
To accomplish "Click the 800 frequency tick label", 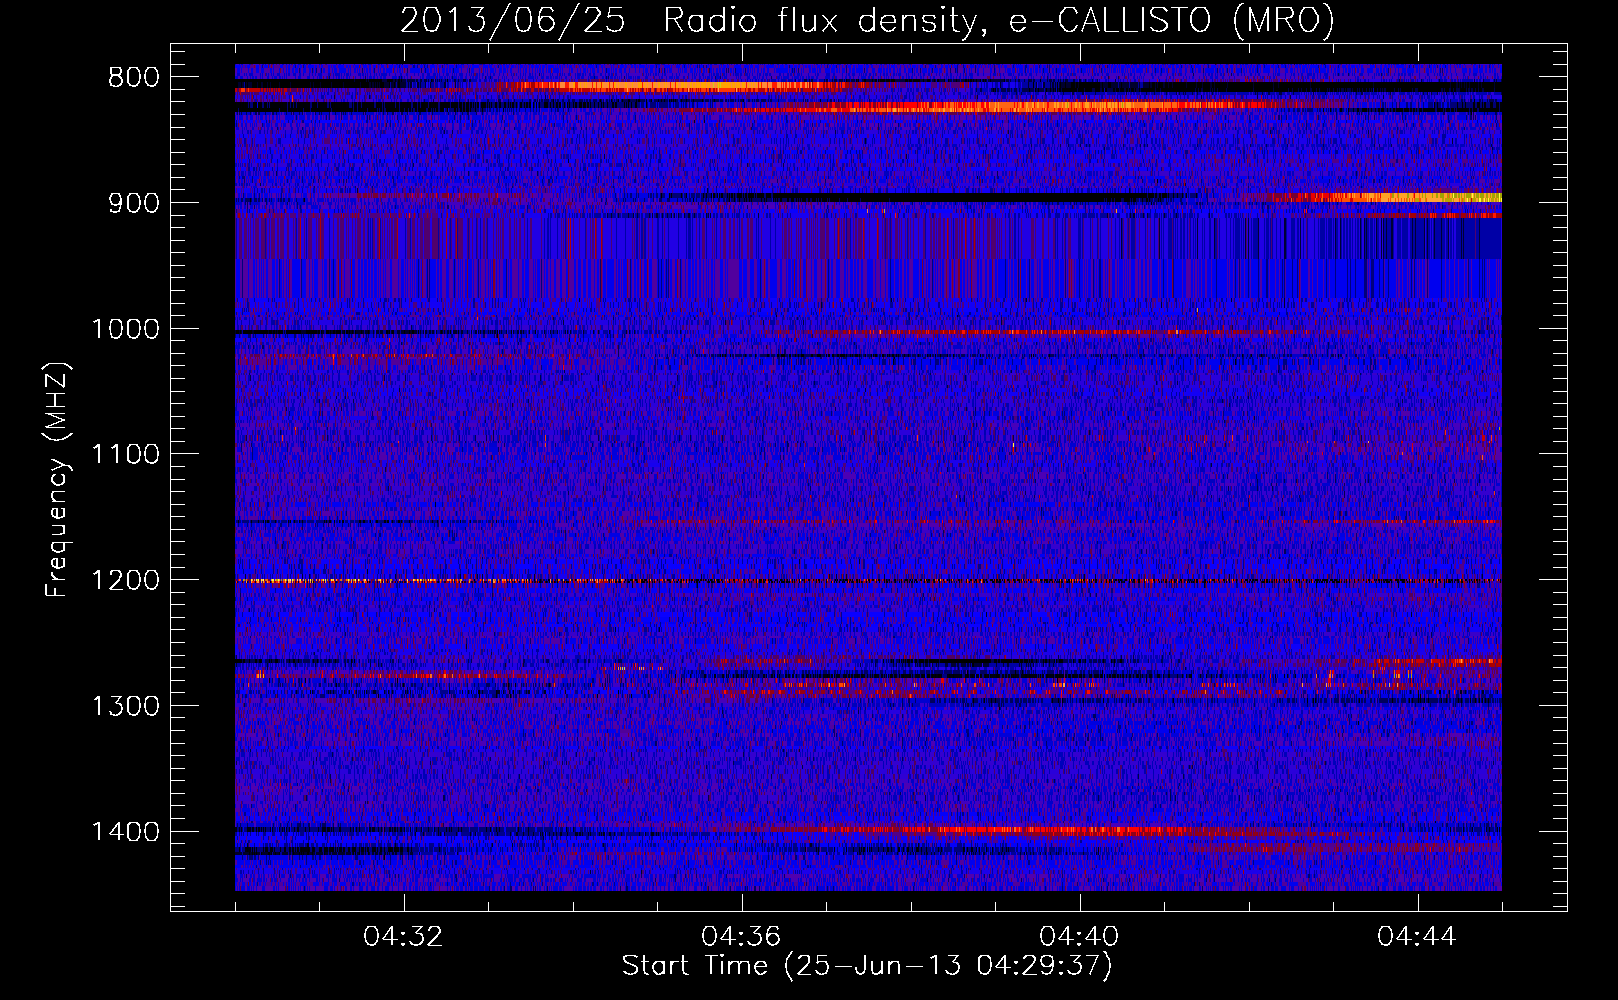I will point(132,78).
